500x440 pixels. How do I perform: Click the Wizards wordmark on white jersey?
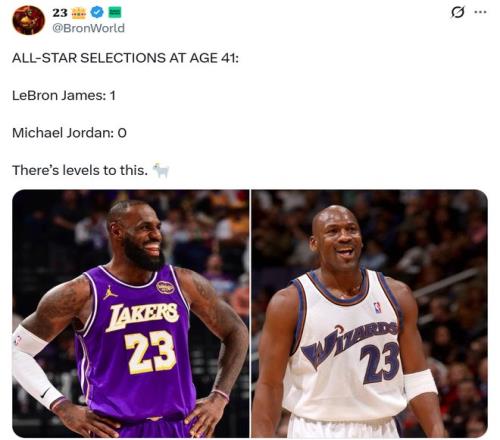point(349,343)
